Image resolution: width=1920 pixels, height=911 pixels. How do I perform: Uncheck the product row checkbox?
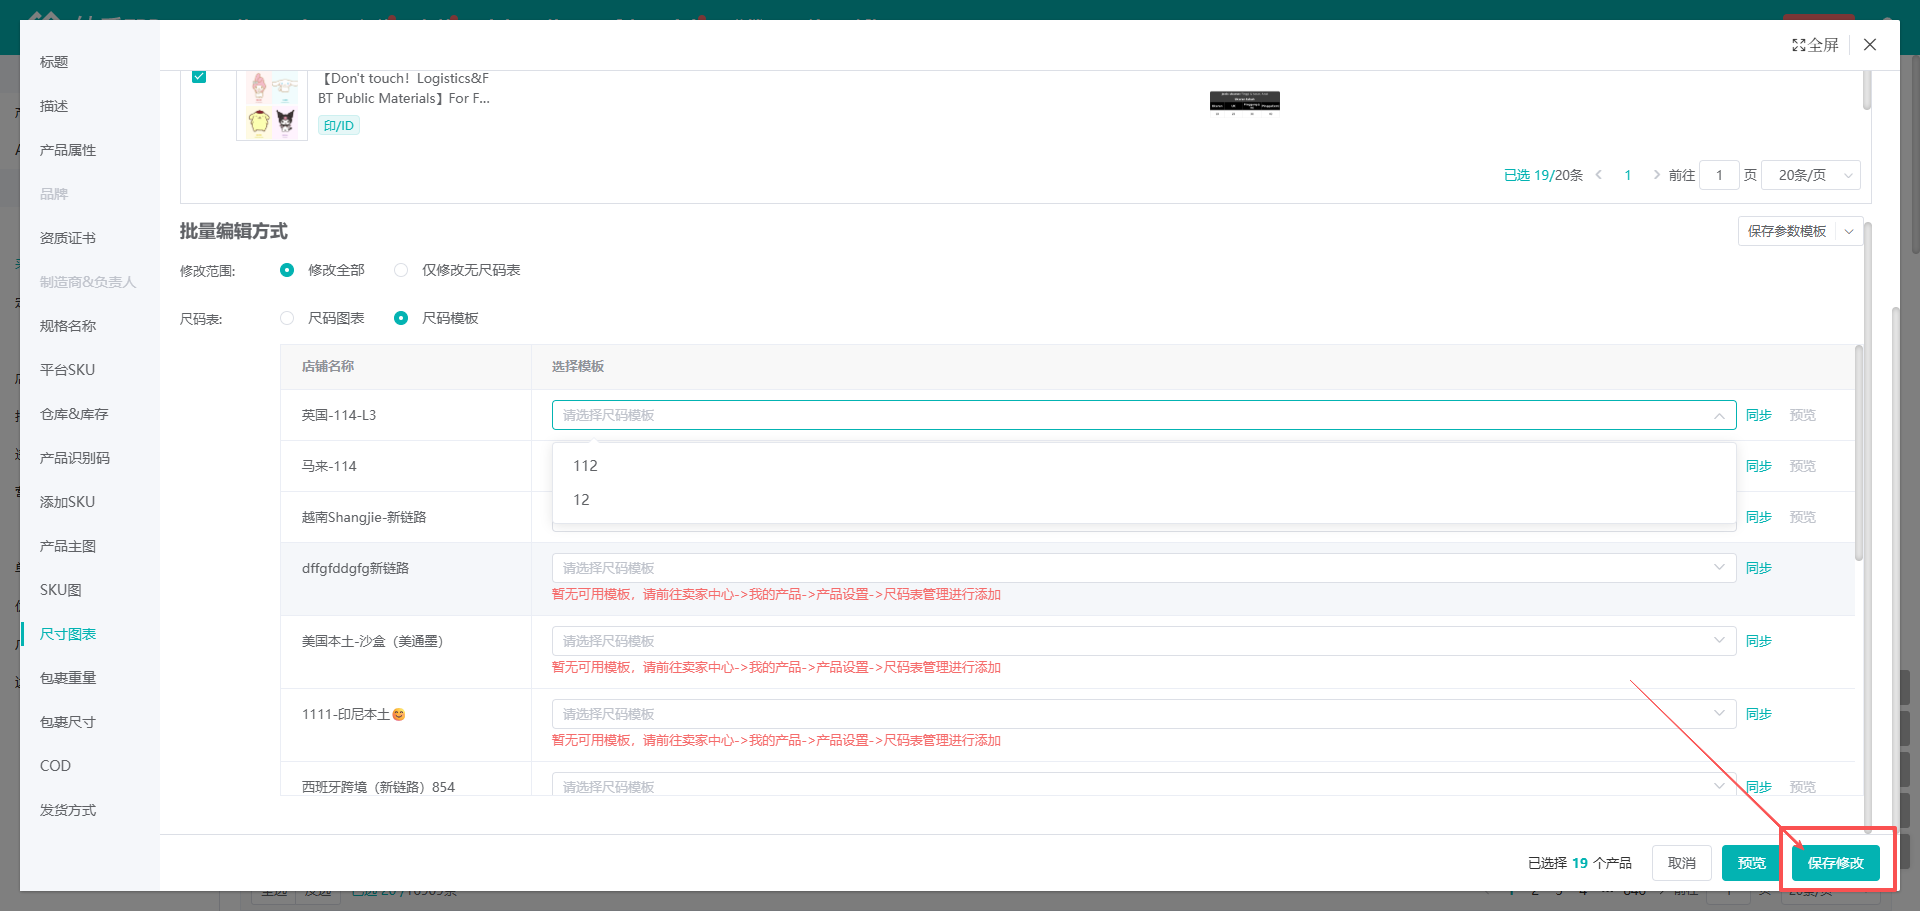[x=199, y=77]
